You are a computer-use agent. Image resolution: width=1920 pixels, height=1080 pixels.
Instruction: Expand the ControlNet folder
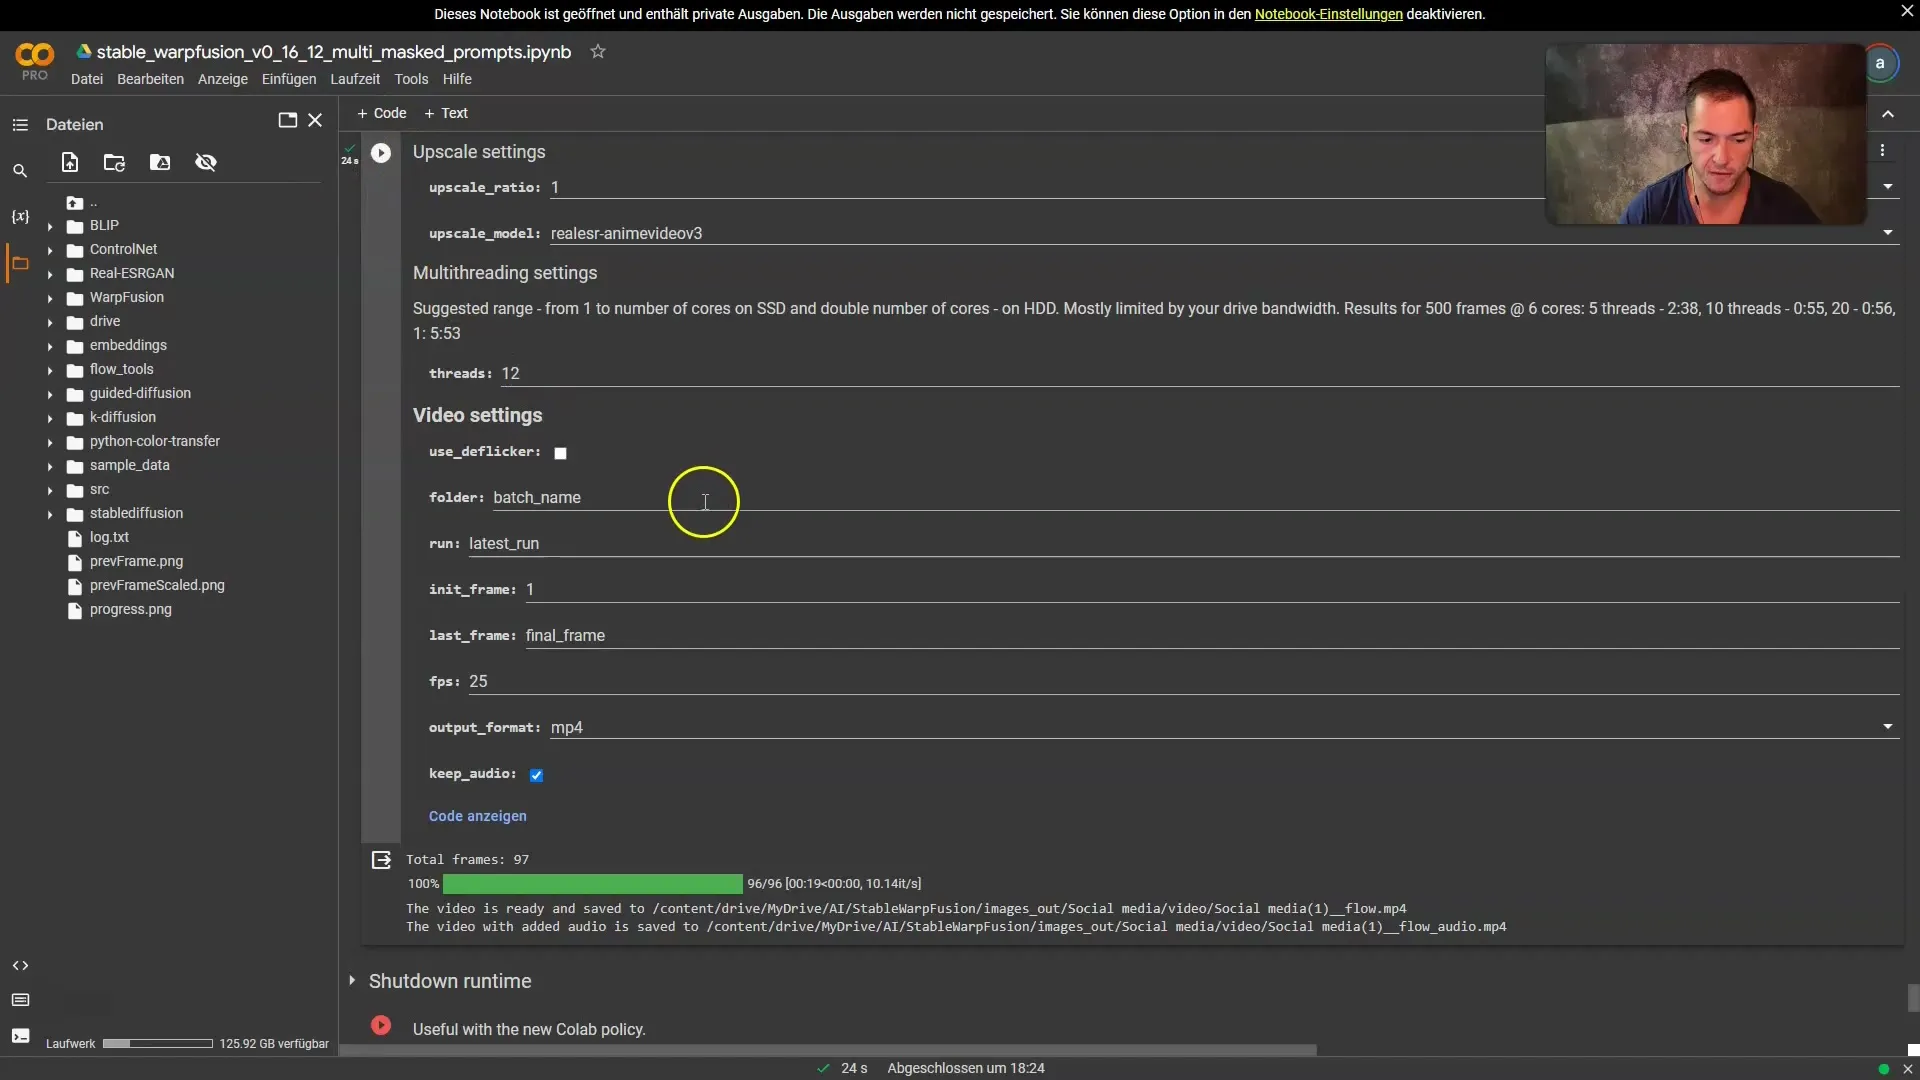[x=50, y=251]
